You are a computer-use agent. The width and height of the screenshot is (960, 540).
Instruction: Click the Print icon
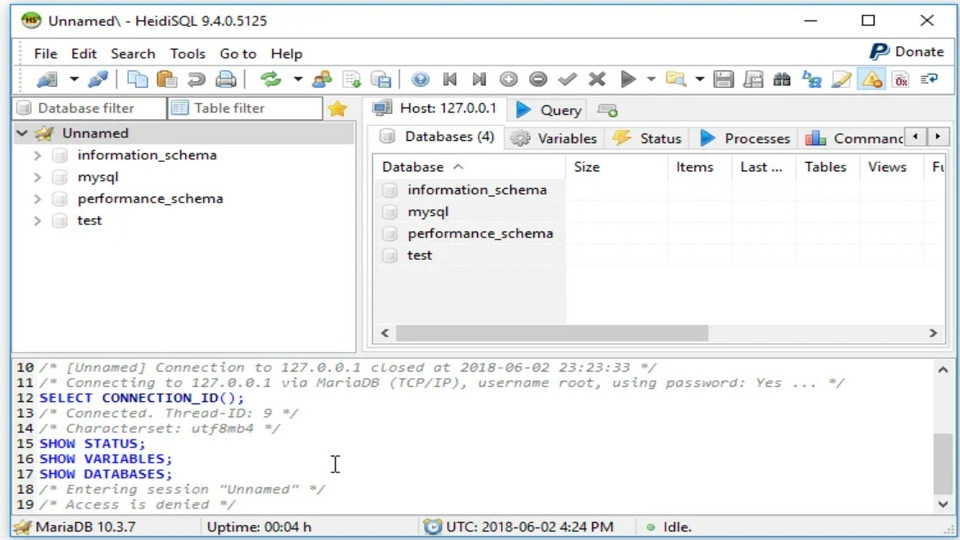pyautogui.click(x=226, y=80)
